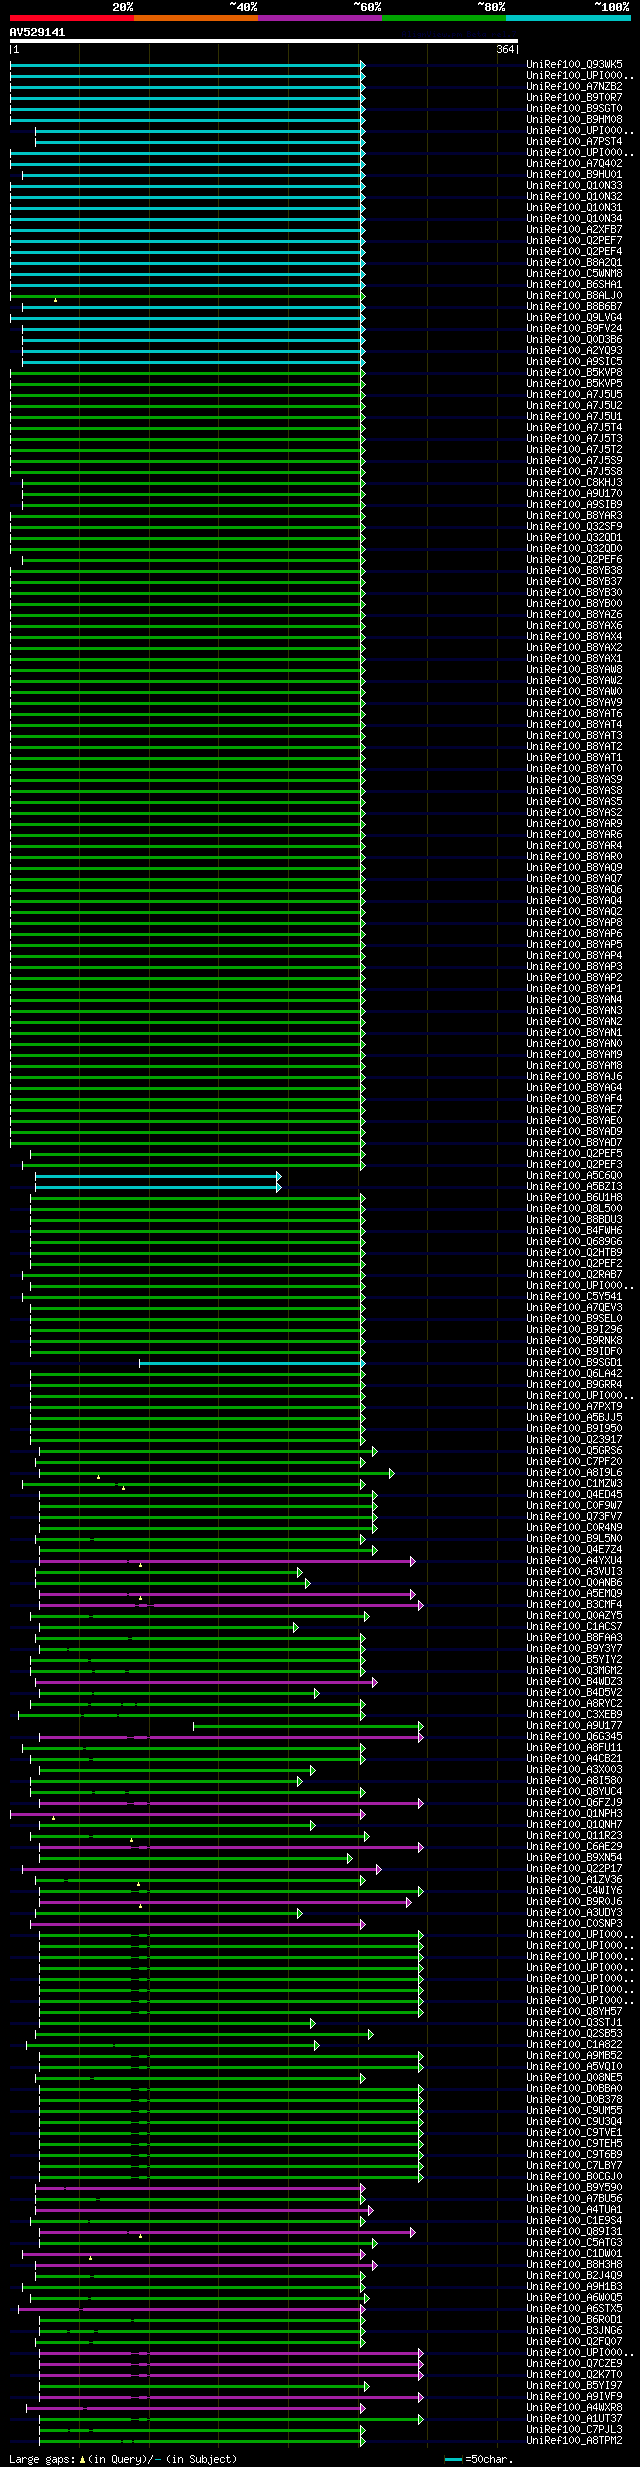640x2467 pixels.
Task: Open hit UniRef100_B9SGT0
Action: (574, 108)
